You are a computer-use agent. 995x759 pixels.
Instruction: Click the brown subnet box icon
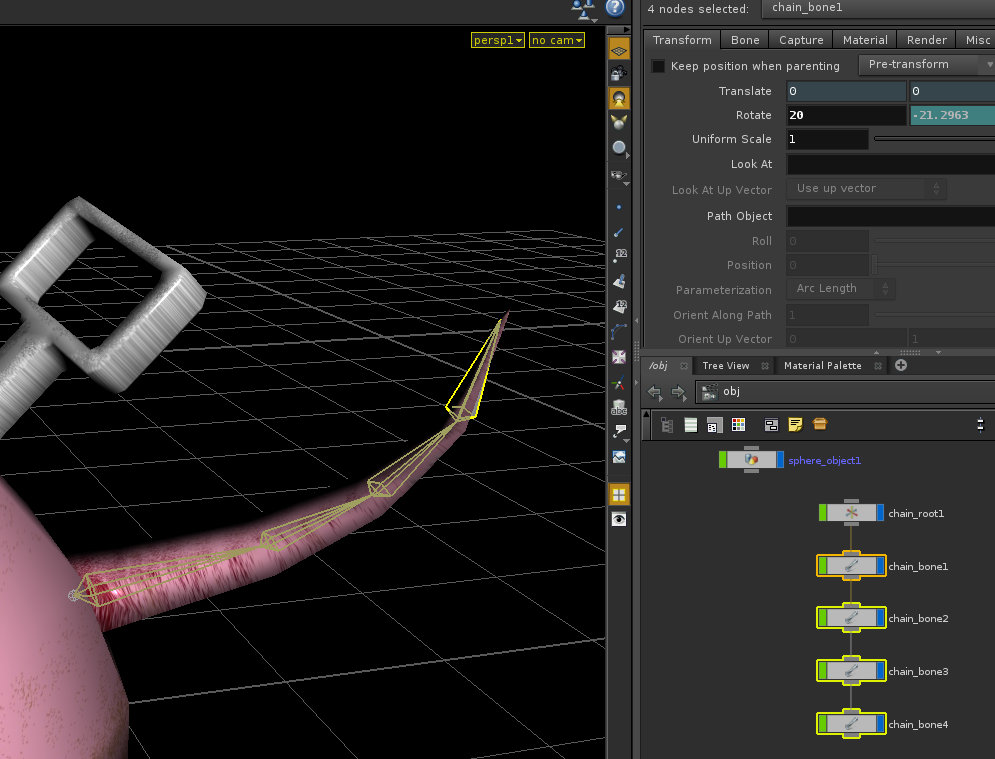coord(820,424)
